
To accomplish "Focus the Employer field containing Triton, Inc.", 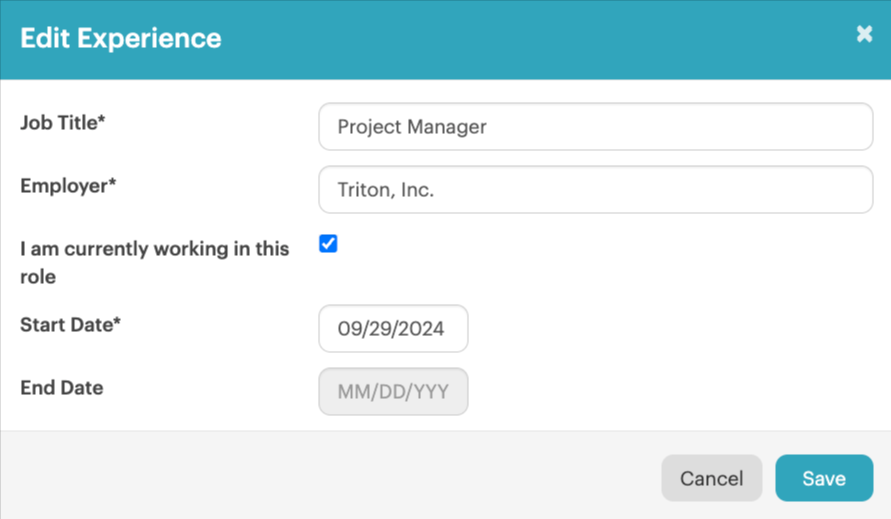I will (x=596, y=189).
